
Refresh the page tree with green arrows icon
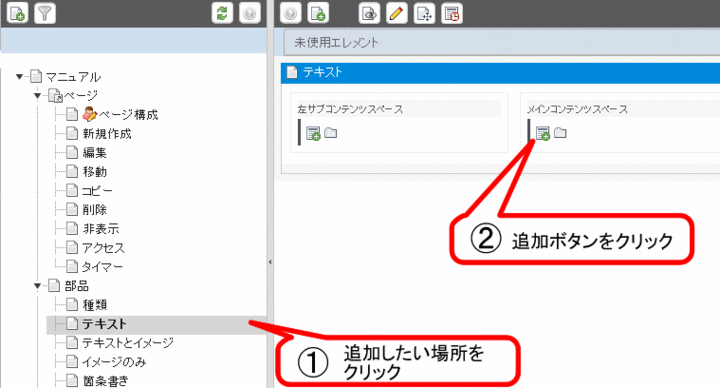point(222,13)
